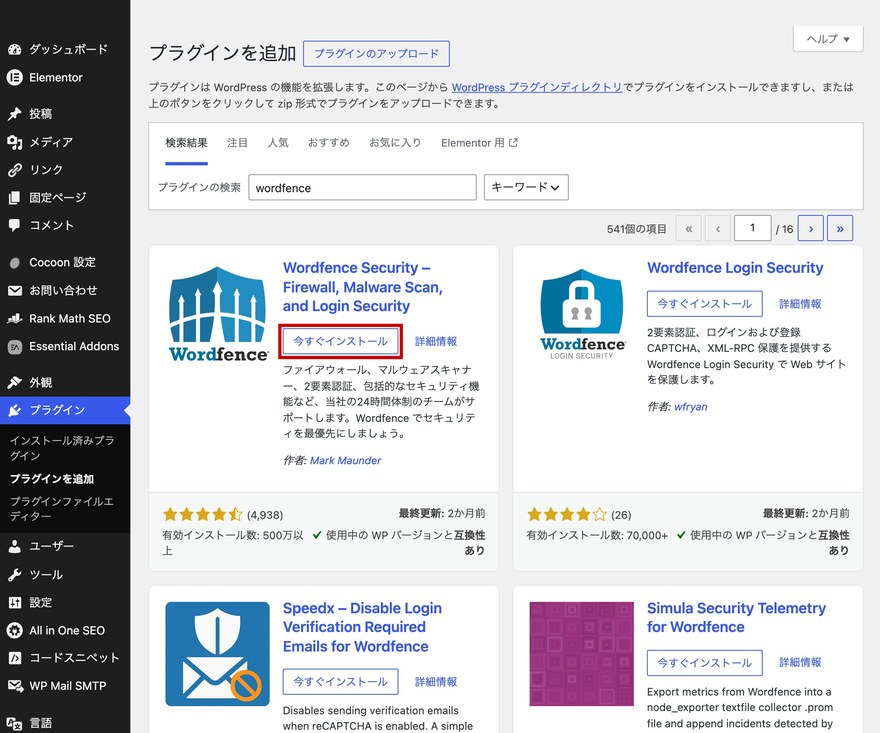Click the All in One SEO gear icon
The width and height of the screenshot is (880, 733).
click(x=15, y=630)
